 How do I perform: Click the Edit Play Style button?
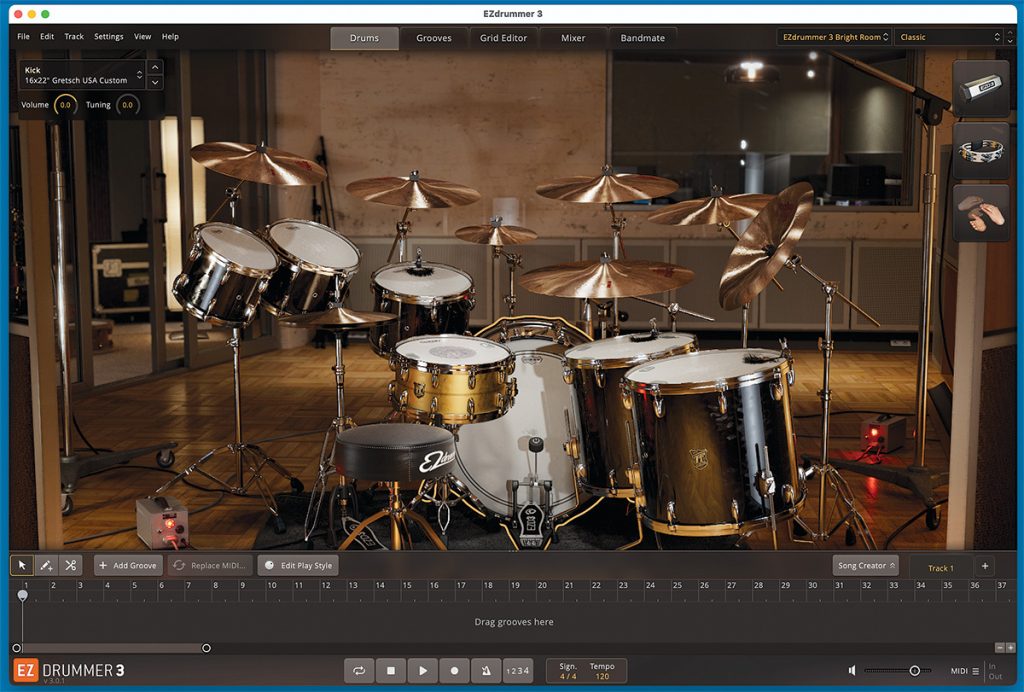(298, 565)
